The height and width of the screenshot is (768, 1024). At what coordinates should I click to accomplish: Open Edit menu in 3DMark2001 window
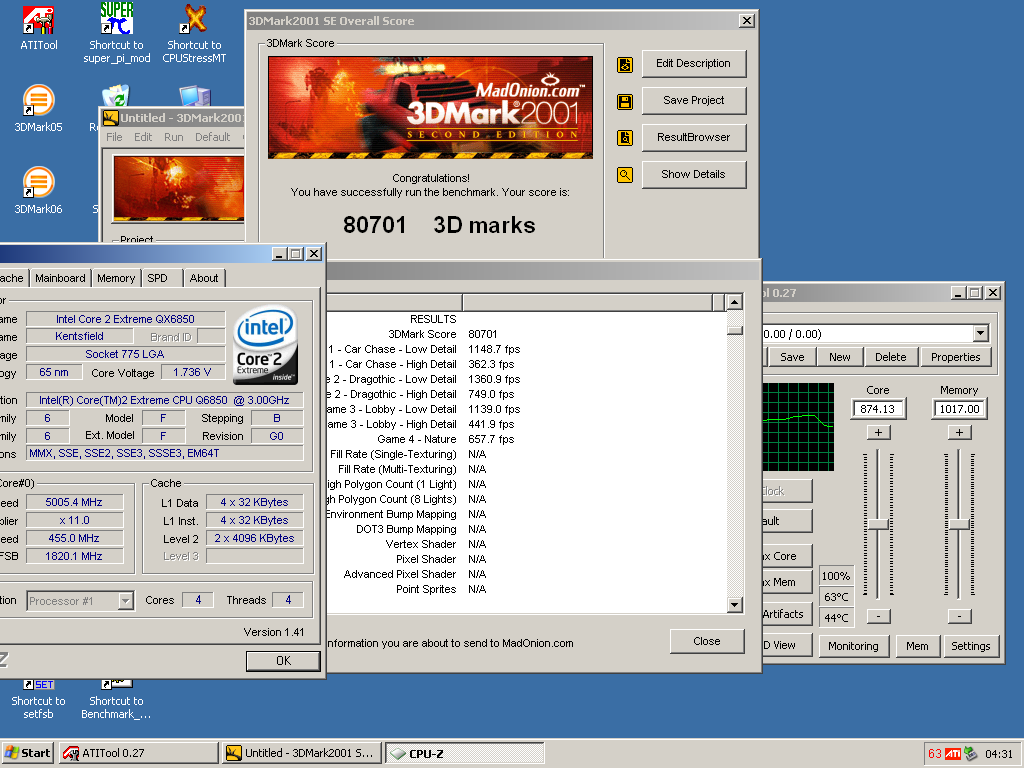143,137
